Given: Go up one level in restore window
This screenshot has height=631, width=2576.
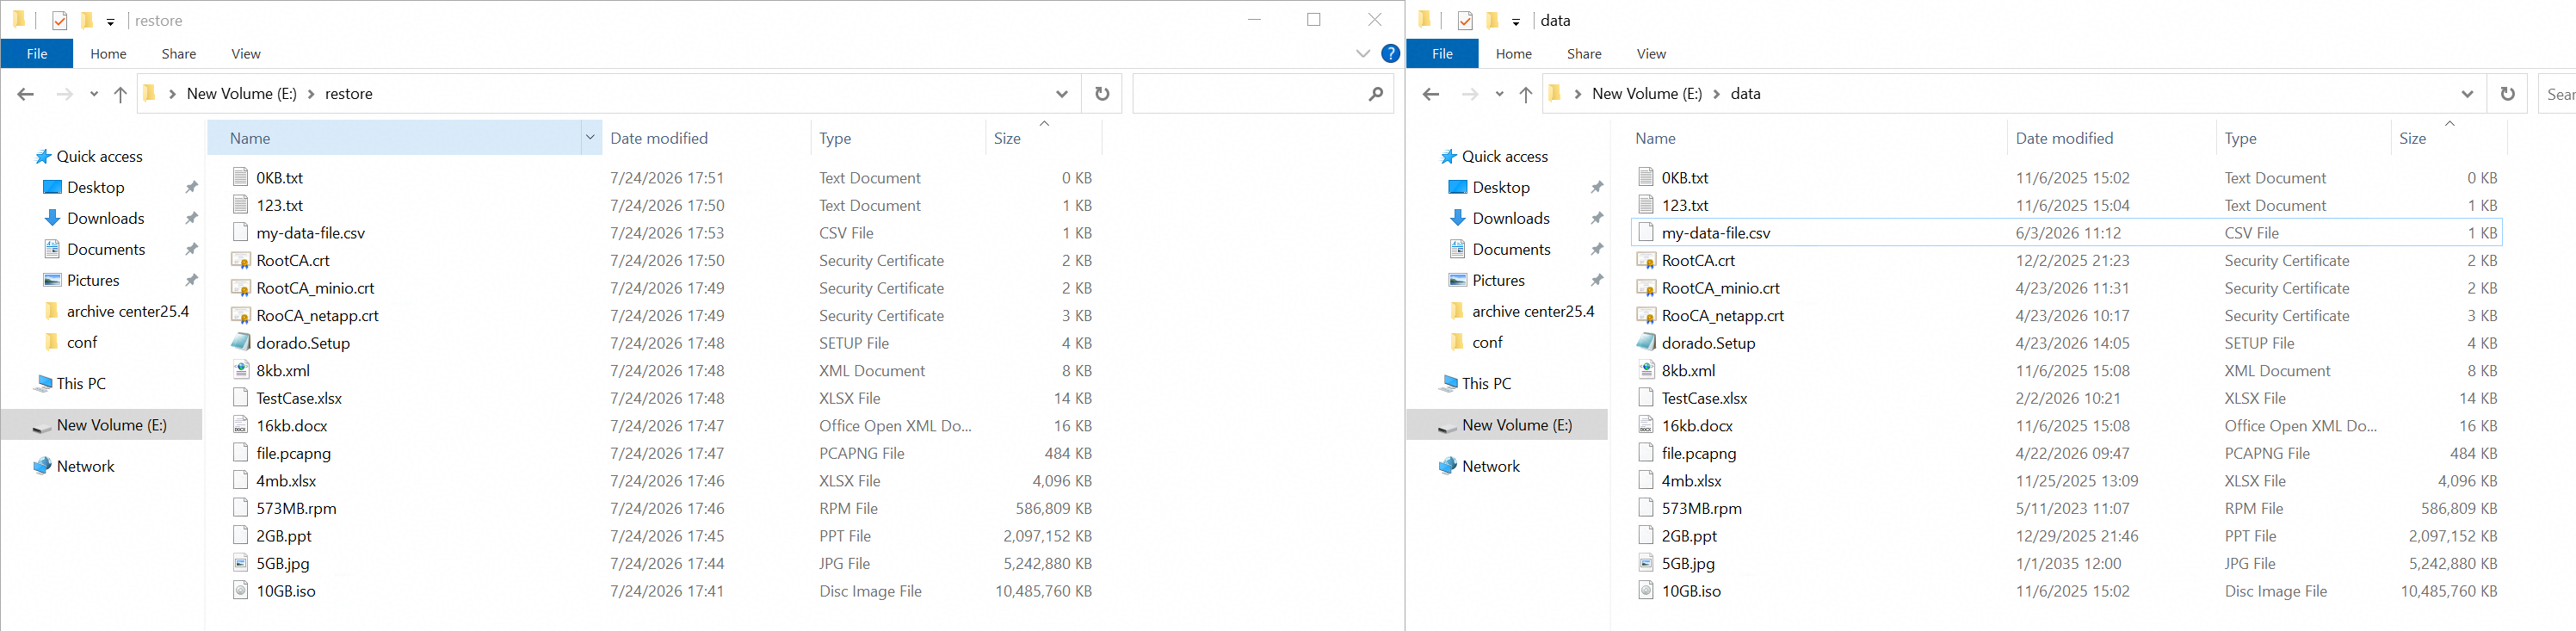Looking at the screenshot, I should pos(120,94).
